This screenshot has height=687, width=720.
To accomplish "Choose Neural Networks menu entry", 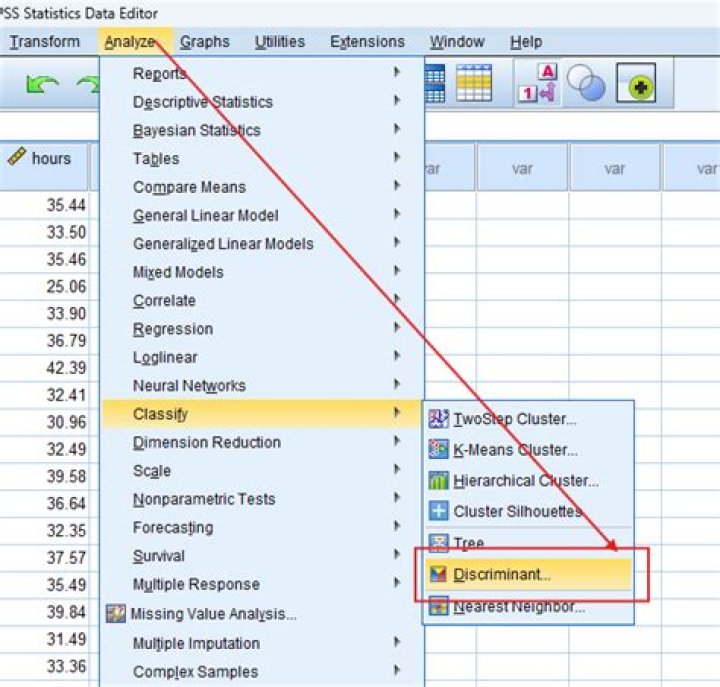I will tap(262, 386).
